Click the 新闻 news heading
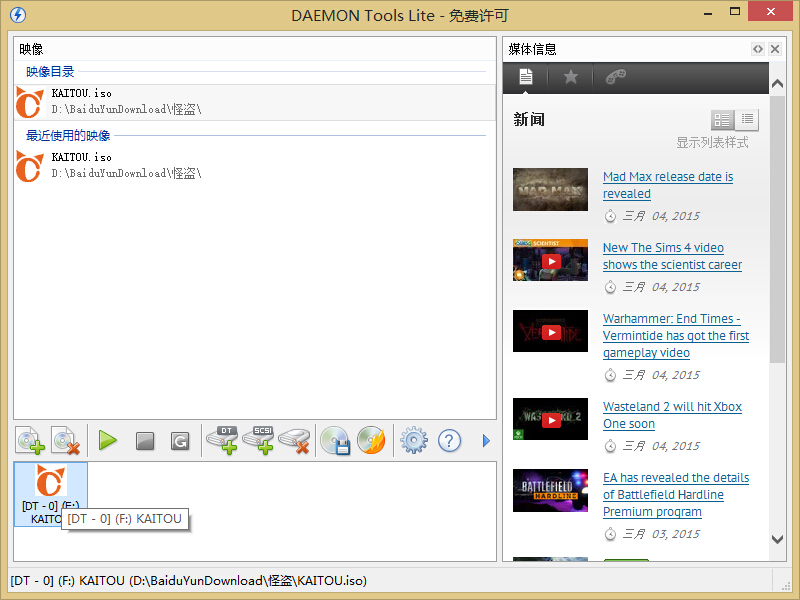The image size is (800, 600). pos(529,119)
